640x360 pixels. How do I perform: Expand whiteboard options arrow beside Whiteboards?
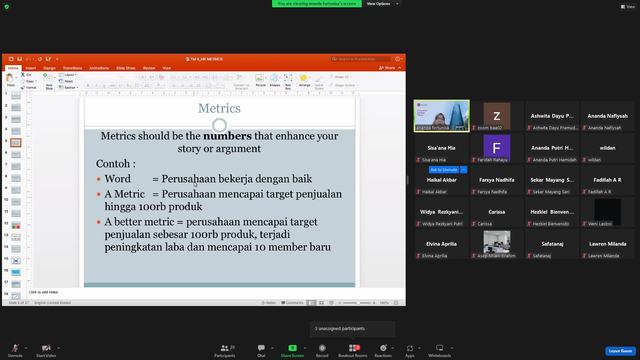(x=452, y=348)
